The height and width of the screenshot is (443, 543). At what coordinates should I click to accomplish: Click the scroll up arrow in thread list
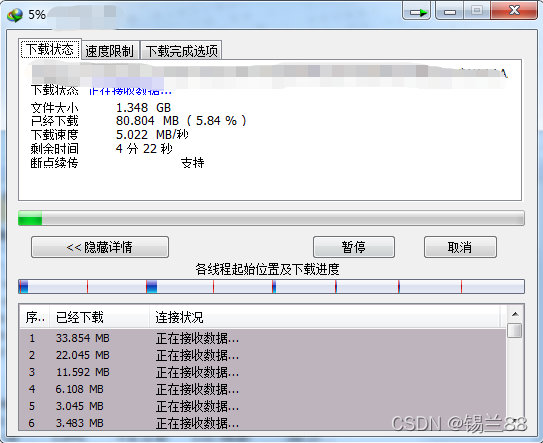point(515,314)
